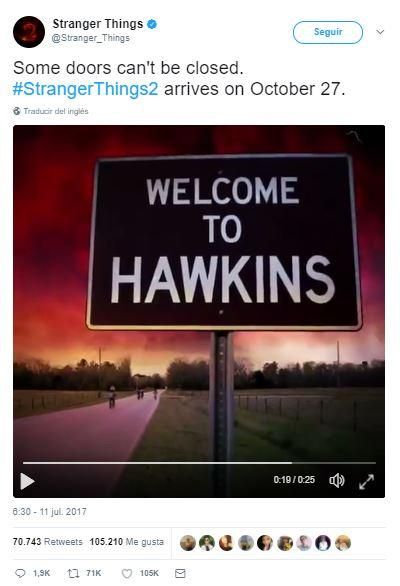The width and height of the screenshot is (400, 586).
Task: Open the Stranger Things profile avatar
Action: coord(29,32)
